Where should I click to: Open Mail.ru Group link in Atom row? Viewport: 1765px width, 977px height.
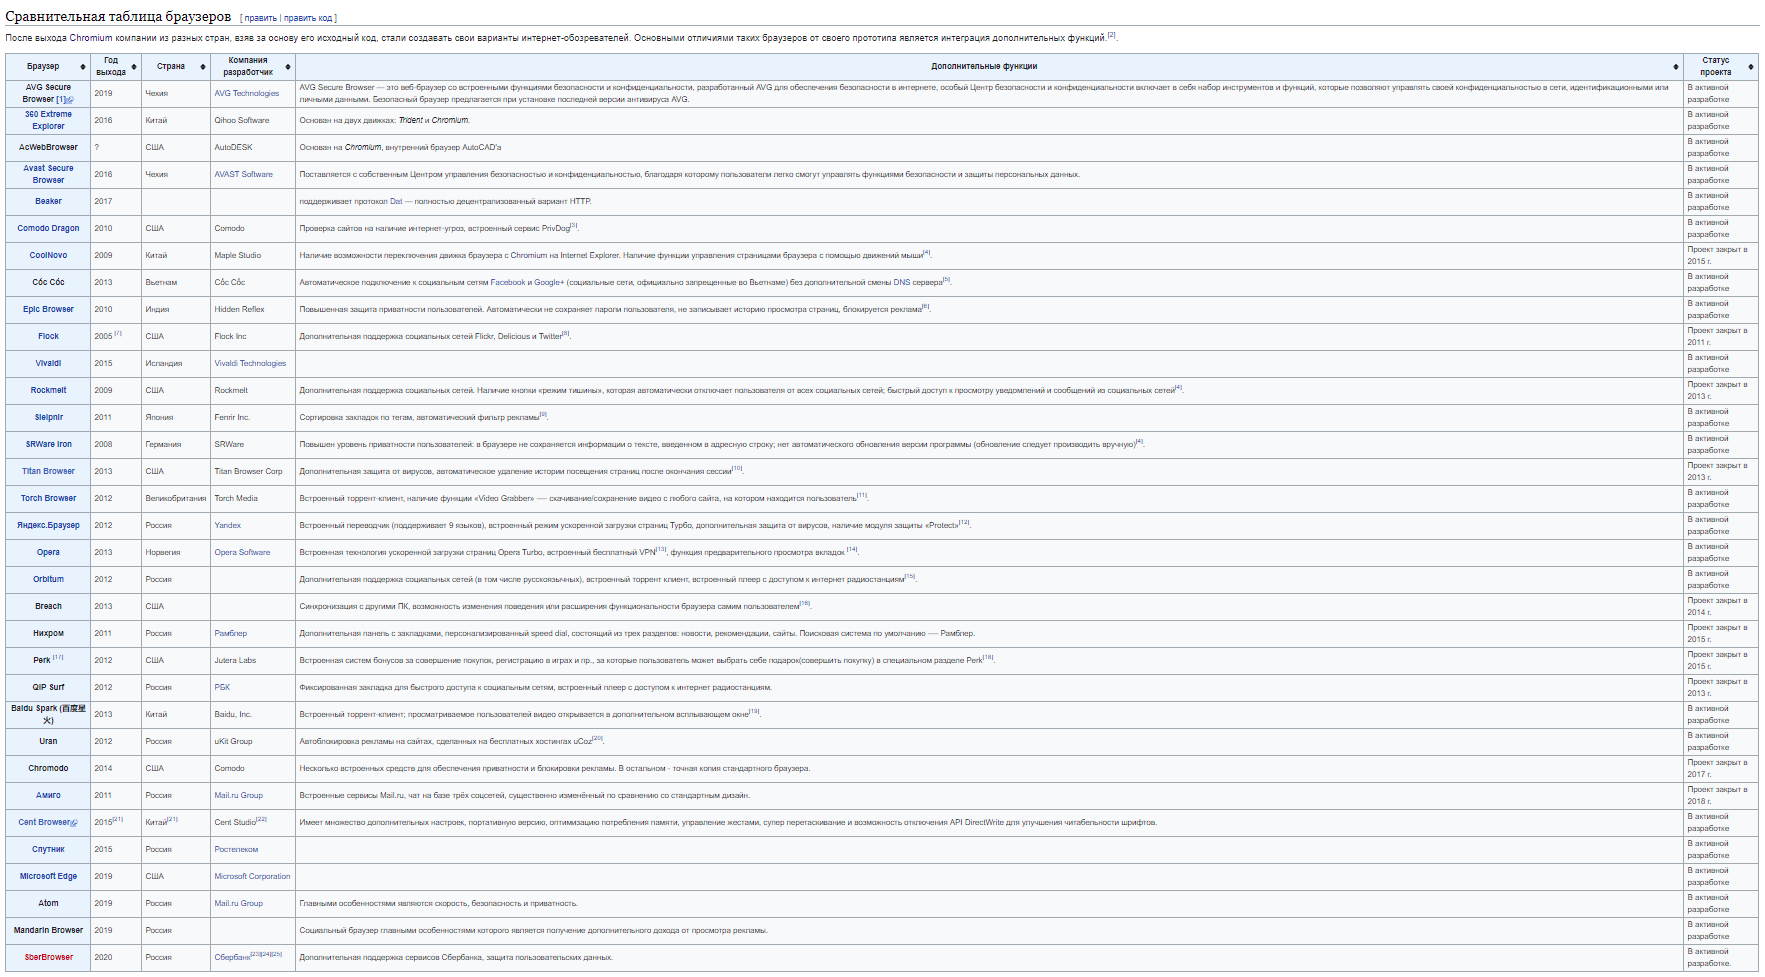tap(238, 903)
